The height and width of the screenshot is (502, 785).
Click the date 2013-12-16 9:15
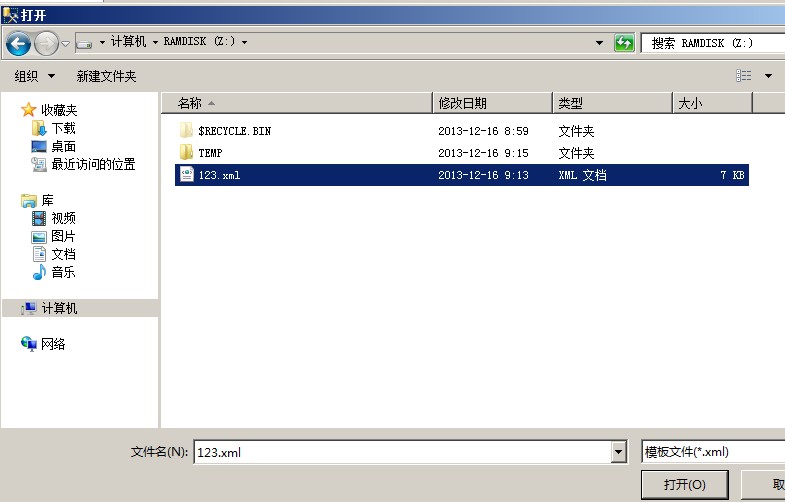click(x=483, y=153)
